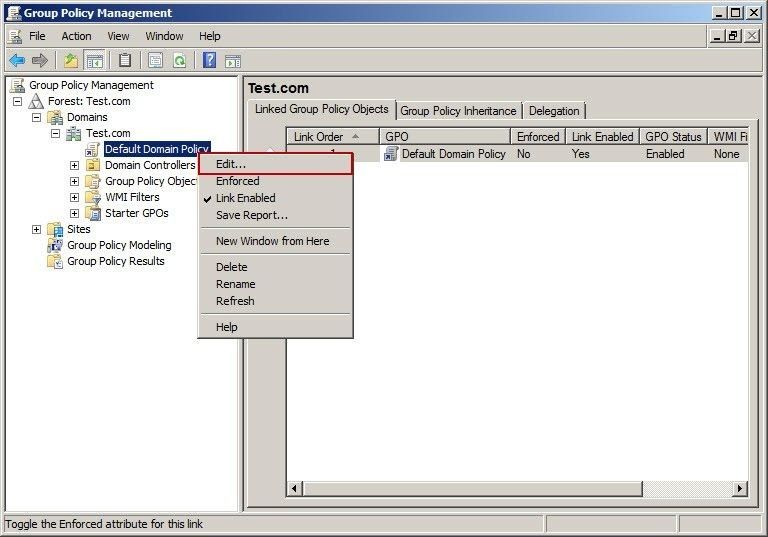Click the Default Domain Policy link icon in tree
Image resolution: width=768 pixels, height=537 pixels.
(x=93, y=149)
